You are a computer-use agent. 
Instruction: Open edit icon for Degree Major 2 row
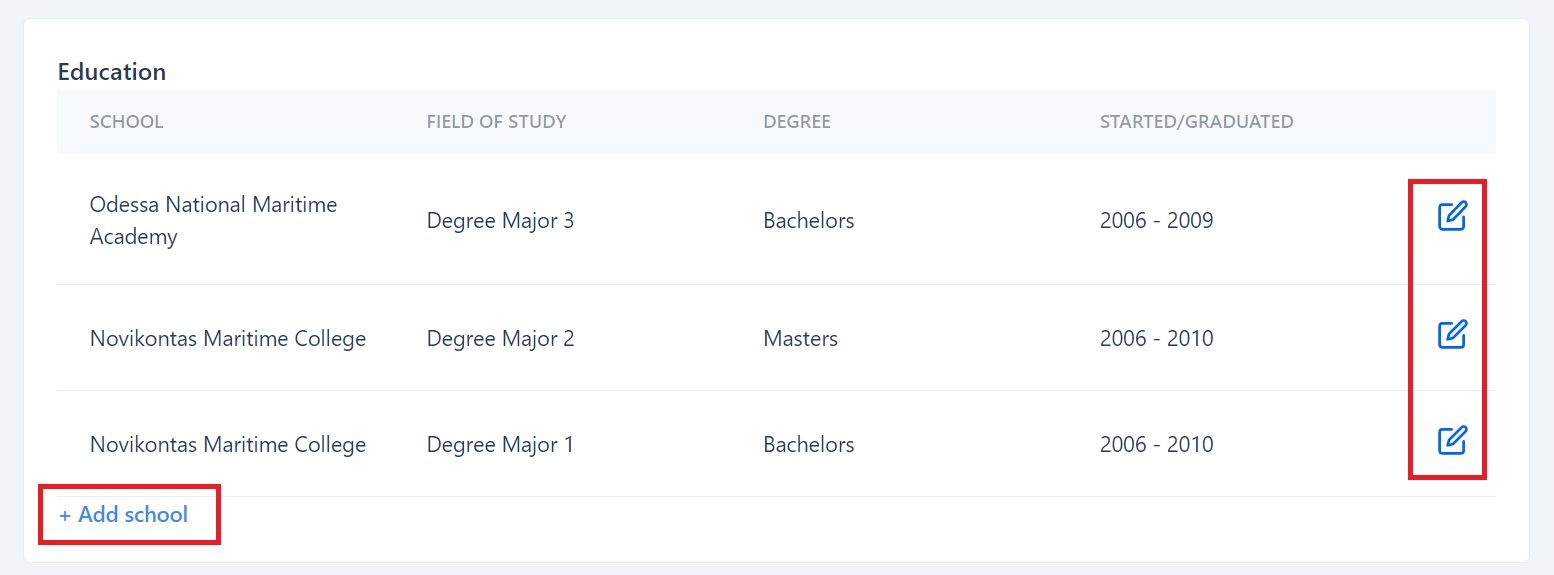(x=1451, y=334)
